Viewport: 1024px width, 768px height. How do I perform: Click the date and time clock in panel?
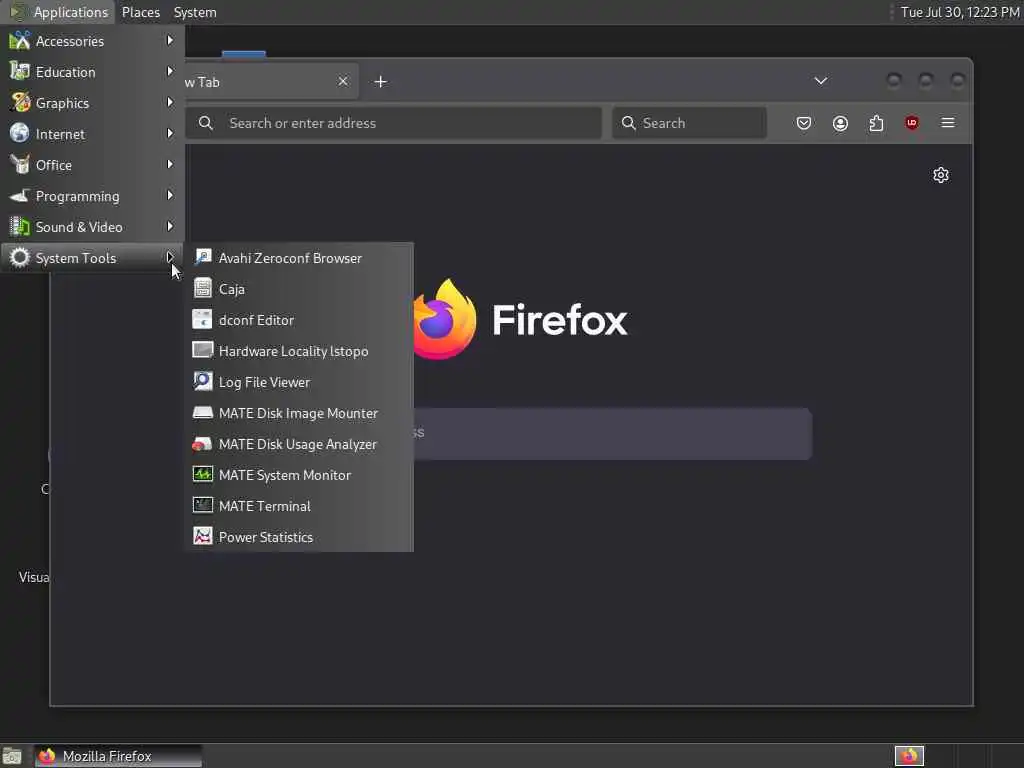[x=959, y=12]
